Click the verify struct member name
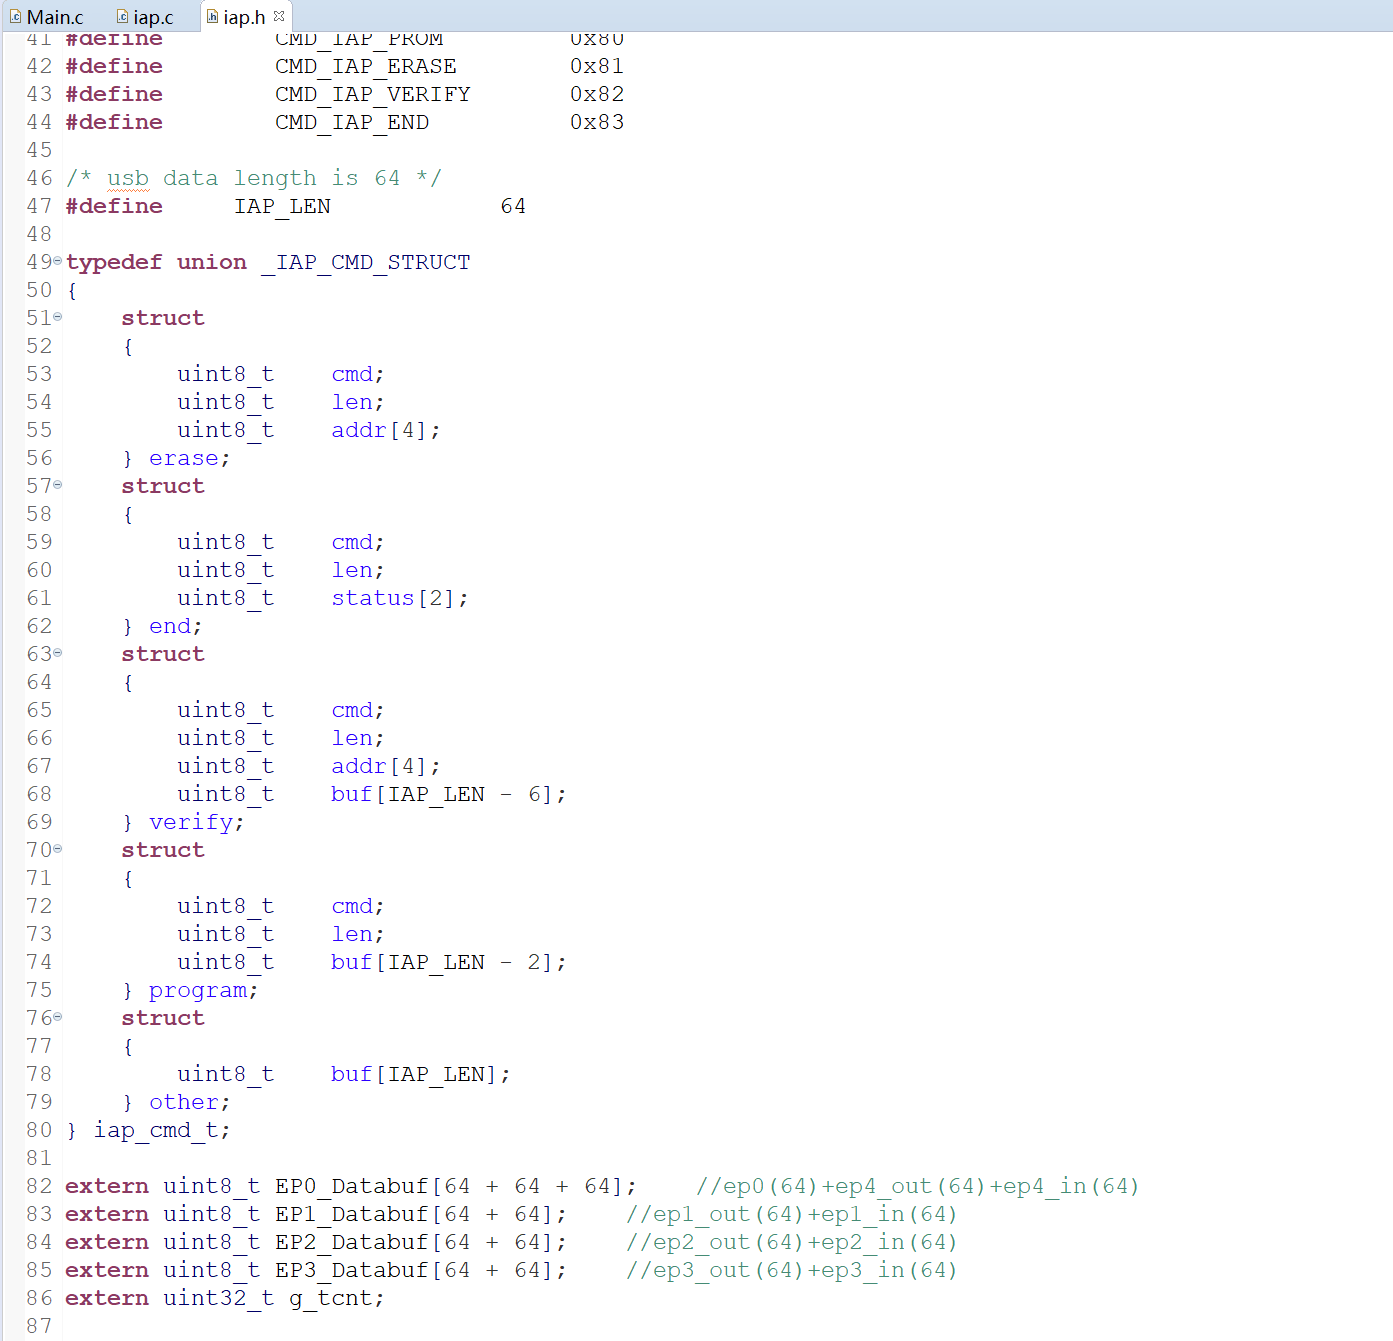 191,822
